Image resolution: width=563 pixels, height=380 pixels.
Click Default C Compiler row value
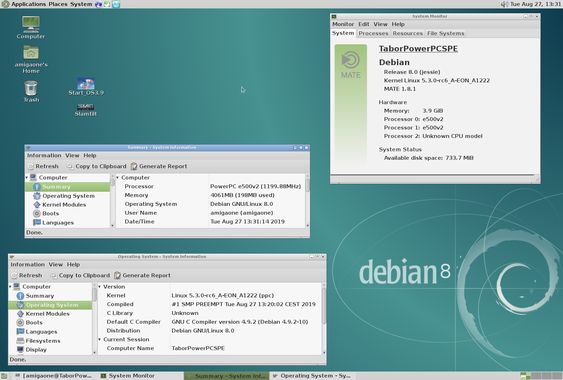pos(240,322)
